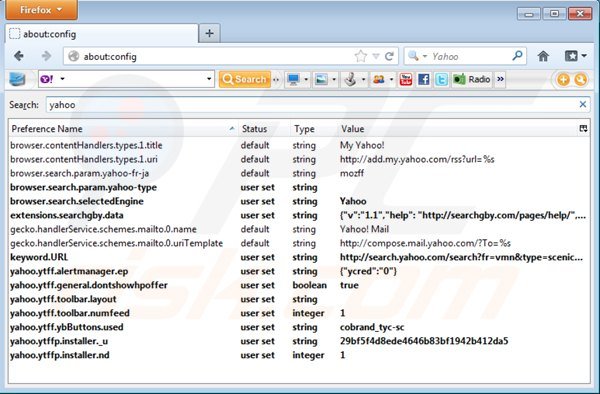Select browser.search.param.yahoo-fr-ja preference
The height and width of the screenshot is (394, 600).
coord(299,173)
